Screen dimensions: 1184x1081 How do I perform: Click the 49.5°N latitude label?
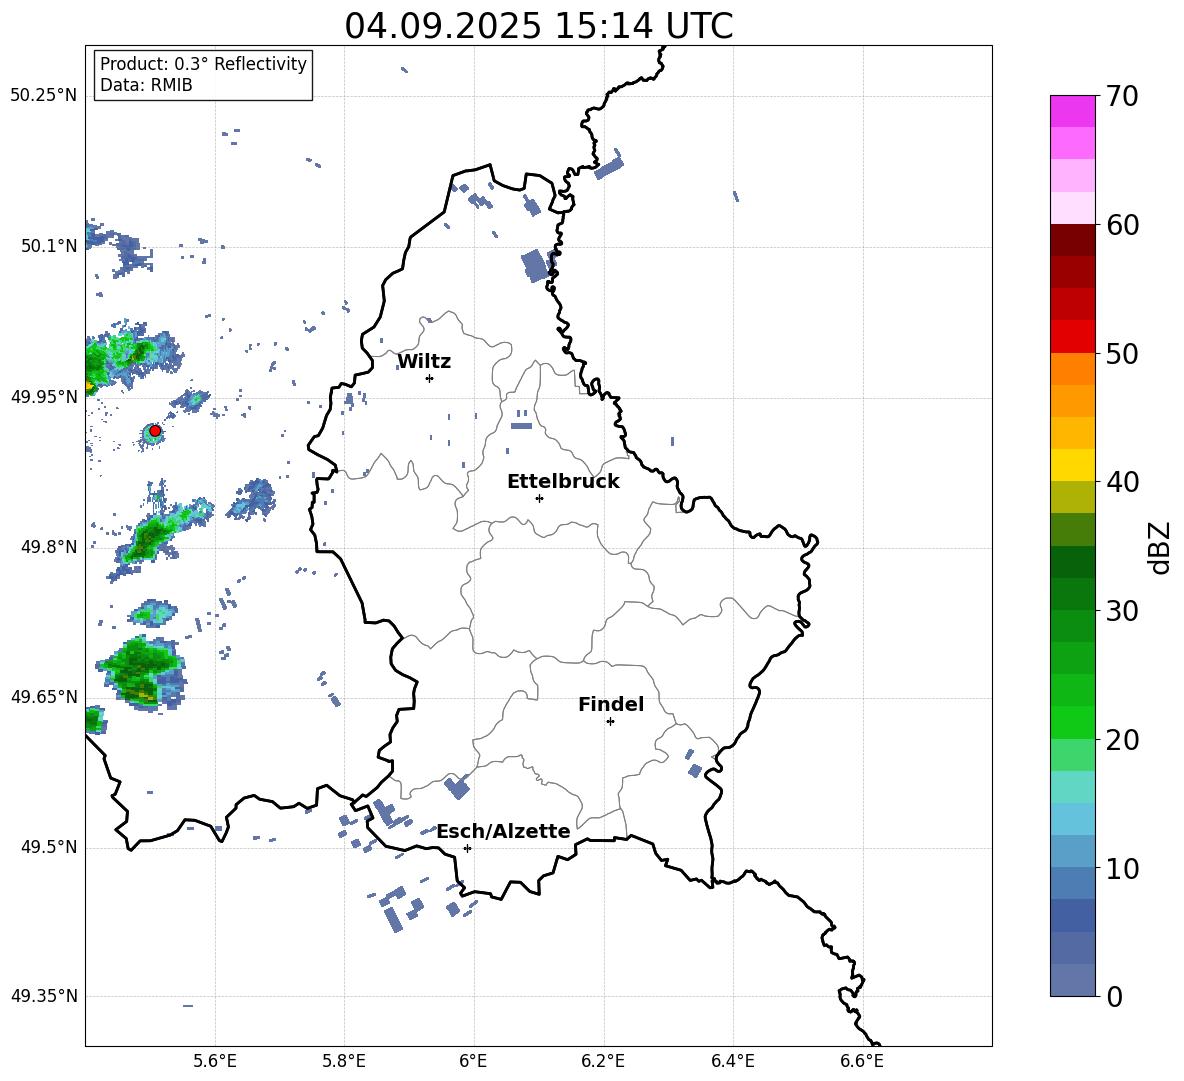coord(48,847)
